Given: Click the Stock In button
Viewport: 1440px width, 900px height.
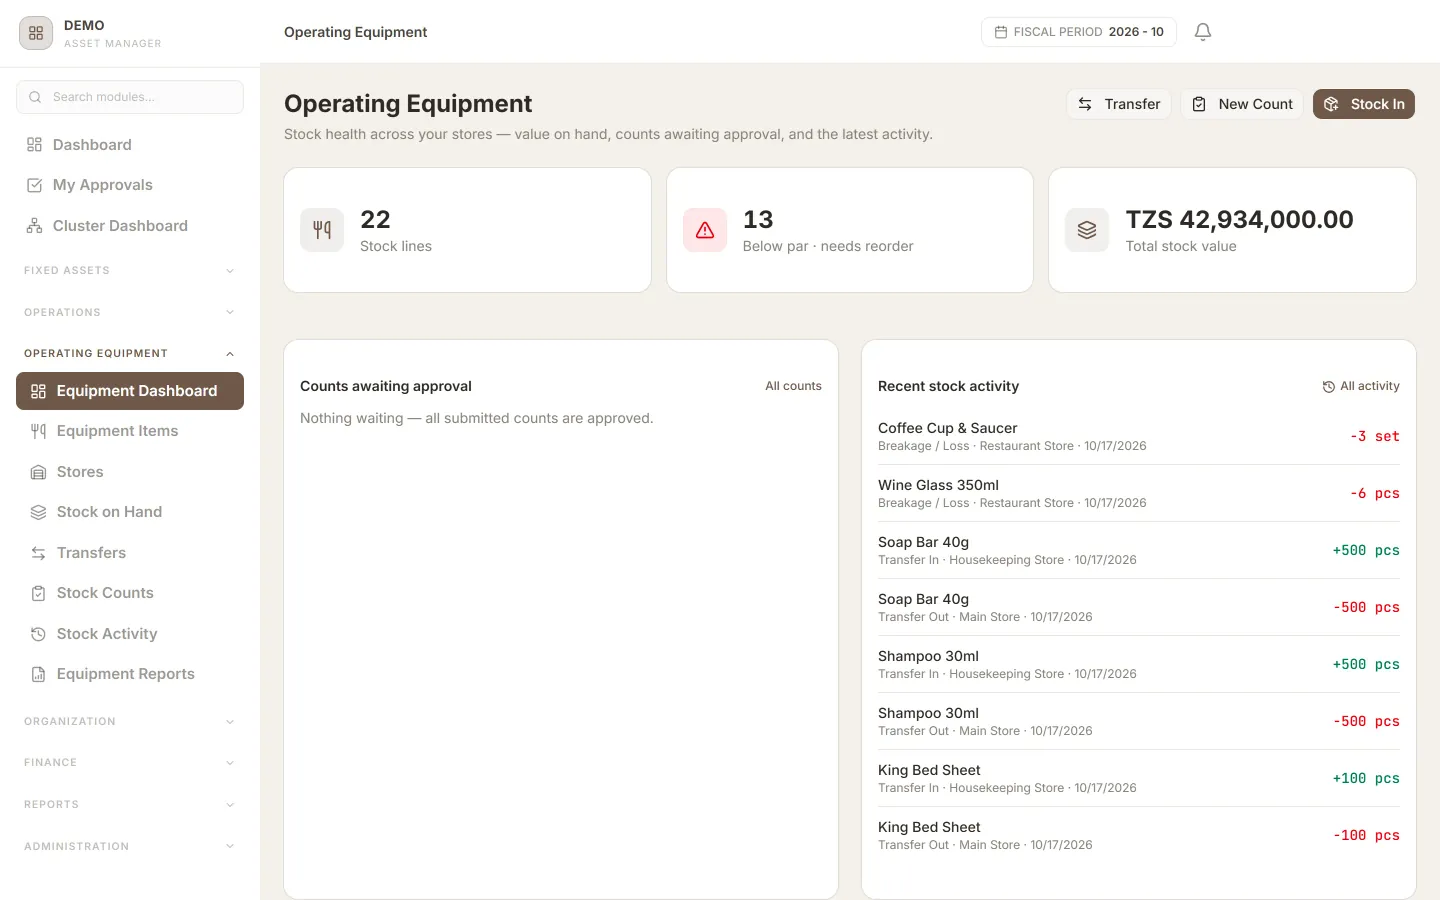Looking at the screenshot, I should 1364,104.
